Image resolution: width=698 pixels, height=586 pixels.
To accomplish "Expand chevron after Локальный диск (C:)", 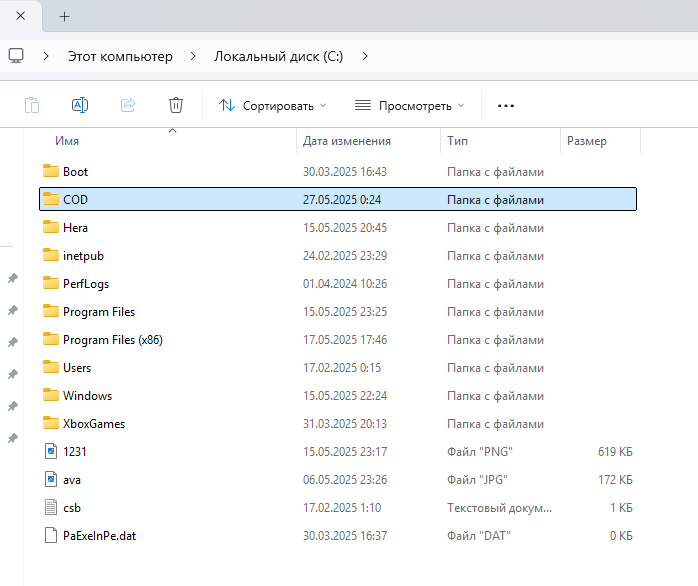I will pos(365,56).
